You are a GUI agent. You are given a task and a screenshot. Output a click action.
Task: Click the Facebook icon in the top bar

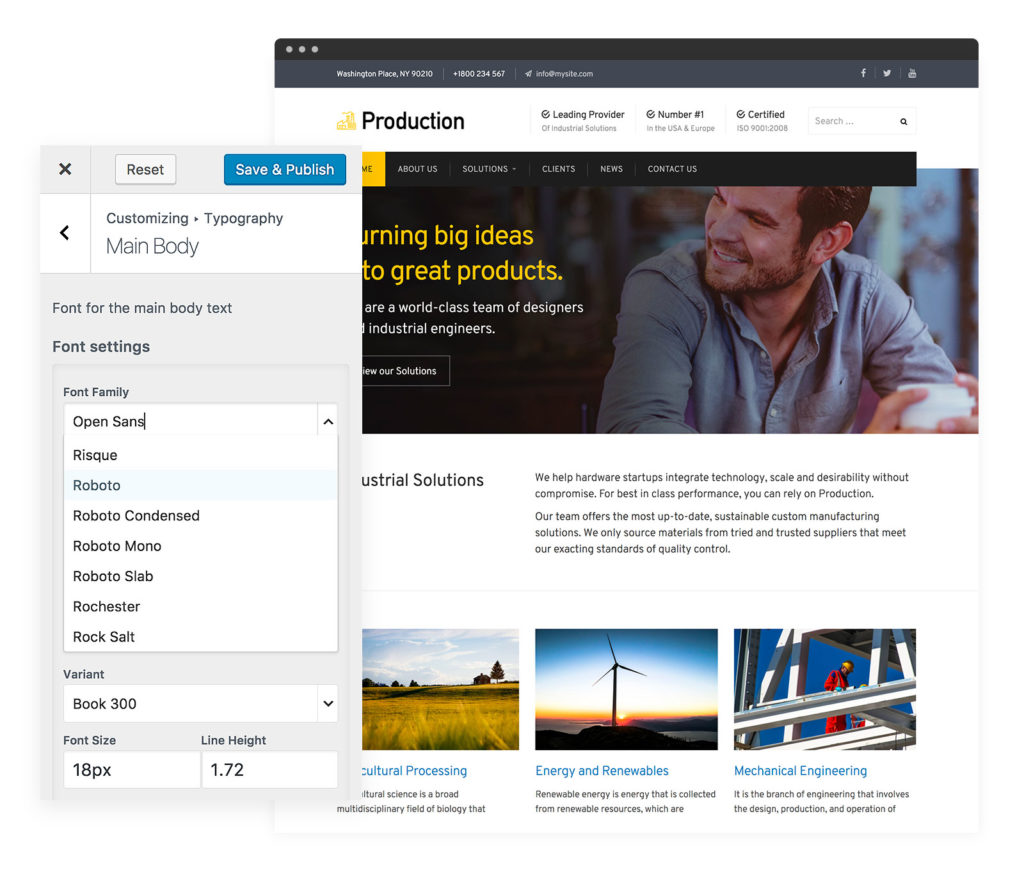(x=863, y=73)
